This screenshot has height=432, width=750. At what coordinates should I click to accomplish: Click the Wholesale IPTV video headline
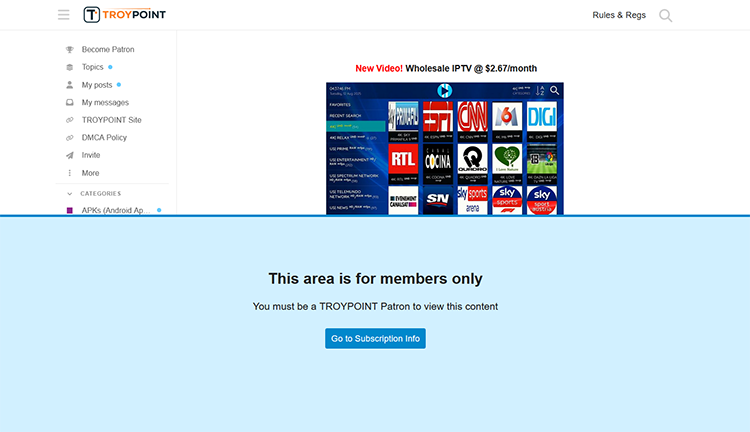click(446, 68)
